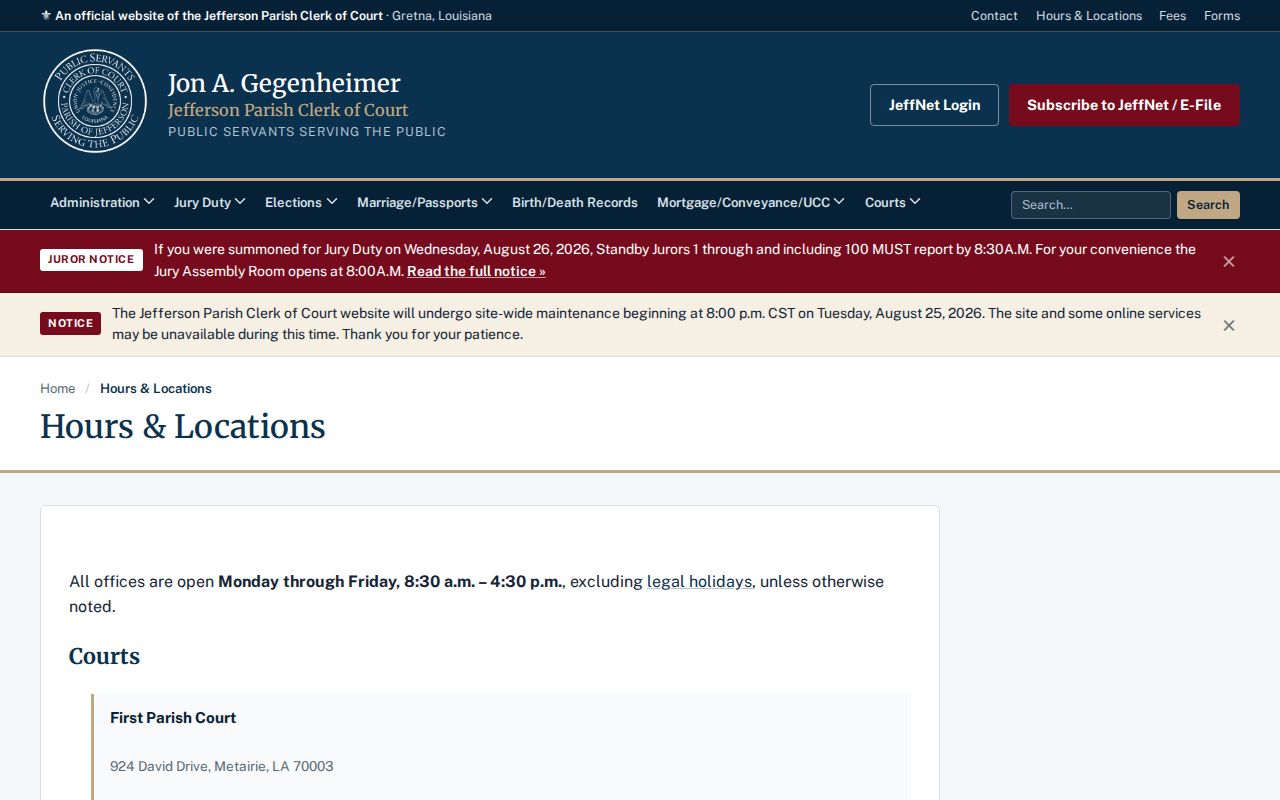Viewport: 1280px width, 800px height.
Task: Click the Hours & Locations page title
Action: pos(183,426)
